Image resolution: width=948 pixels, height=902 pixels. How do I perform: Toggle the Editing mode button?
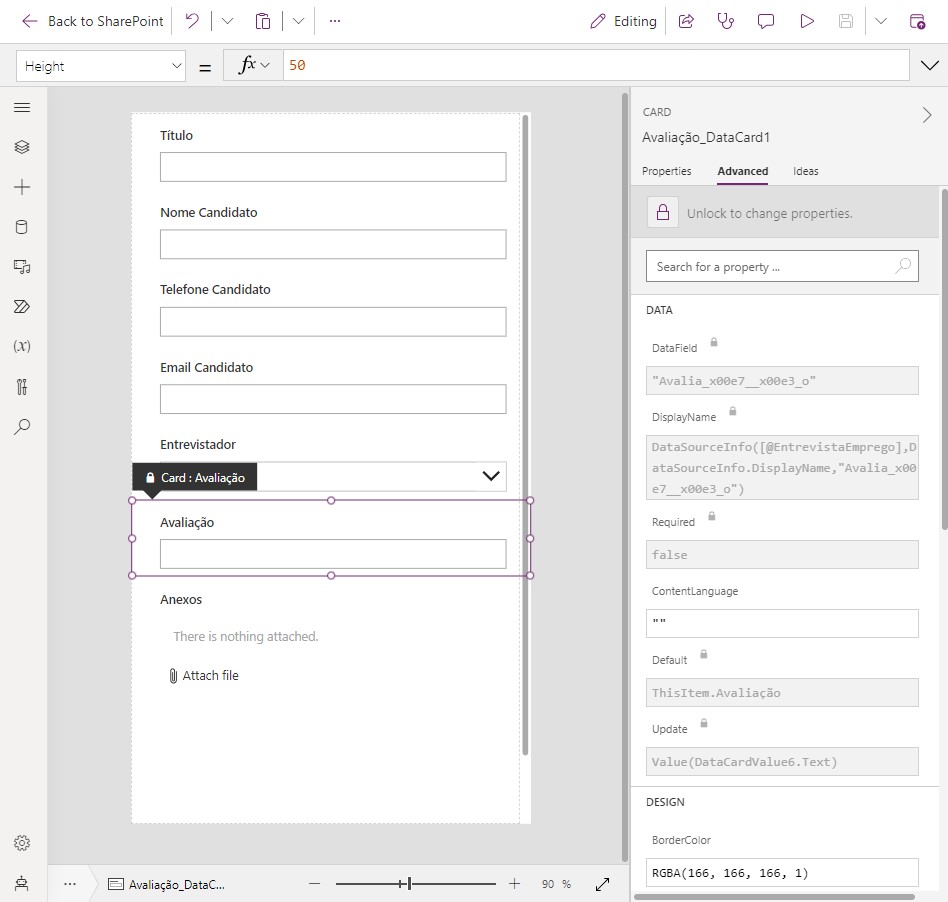[623, 21]
